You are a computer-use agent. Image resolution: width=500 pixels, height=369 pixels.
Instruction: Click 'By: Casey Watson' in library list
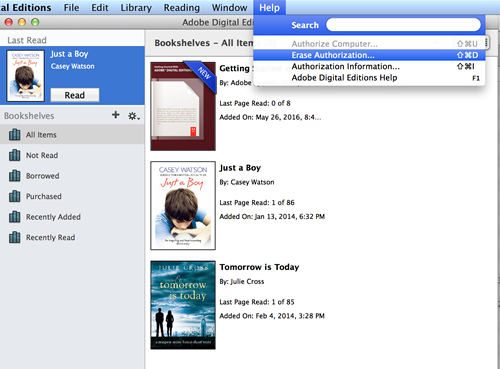(x=247, y=182)
